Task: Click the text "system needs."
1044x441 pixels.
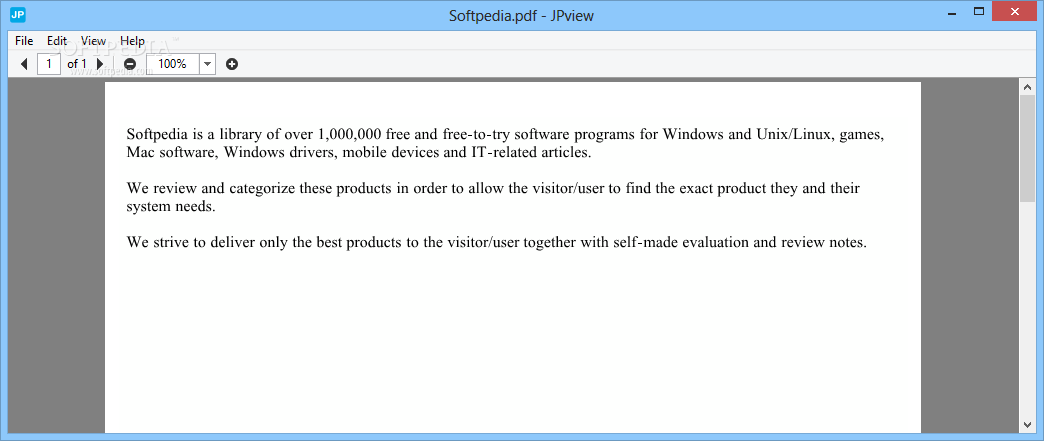Action: pos(171,207)
